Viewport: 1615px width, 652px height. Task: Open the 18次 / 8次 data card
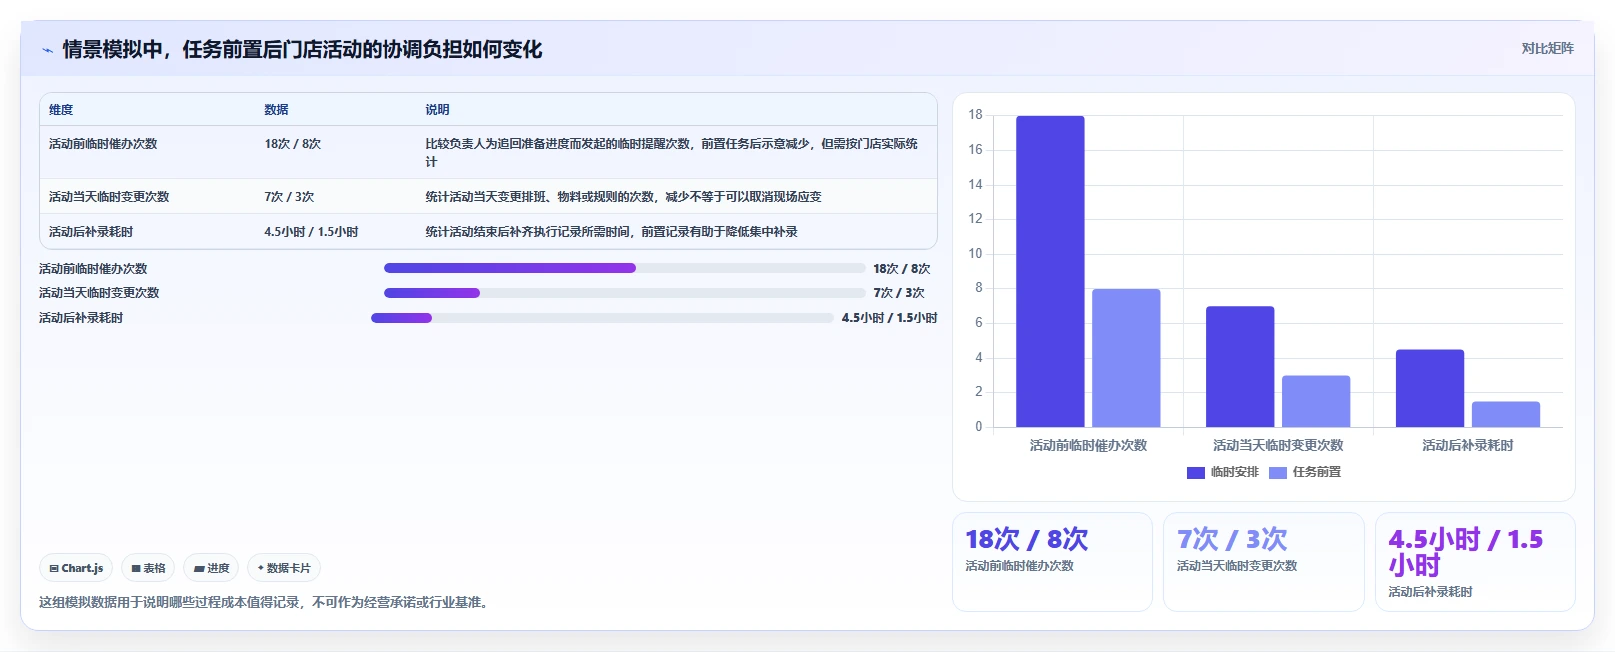(x=1052, y=562)
